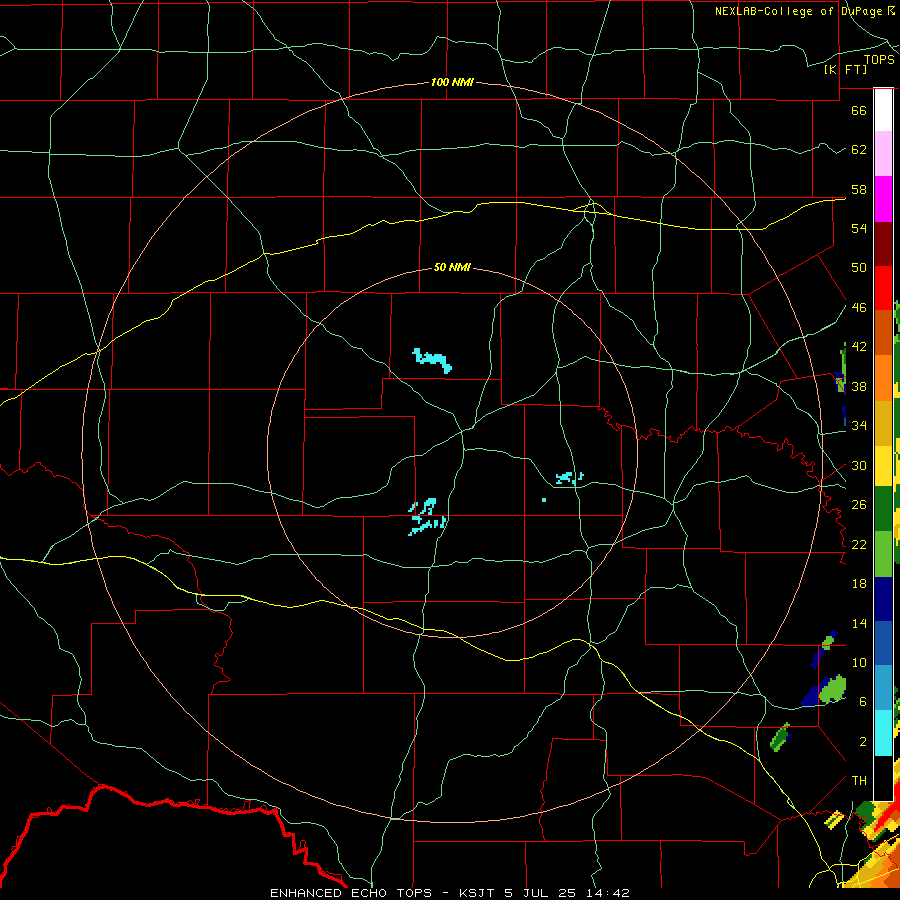Click the cyan echo cluster southwest of radar center
900x900 pixels.
point(426,517)
